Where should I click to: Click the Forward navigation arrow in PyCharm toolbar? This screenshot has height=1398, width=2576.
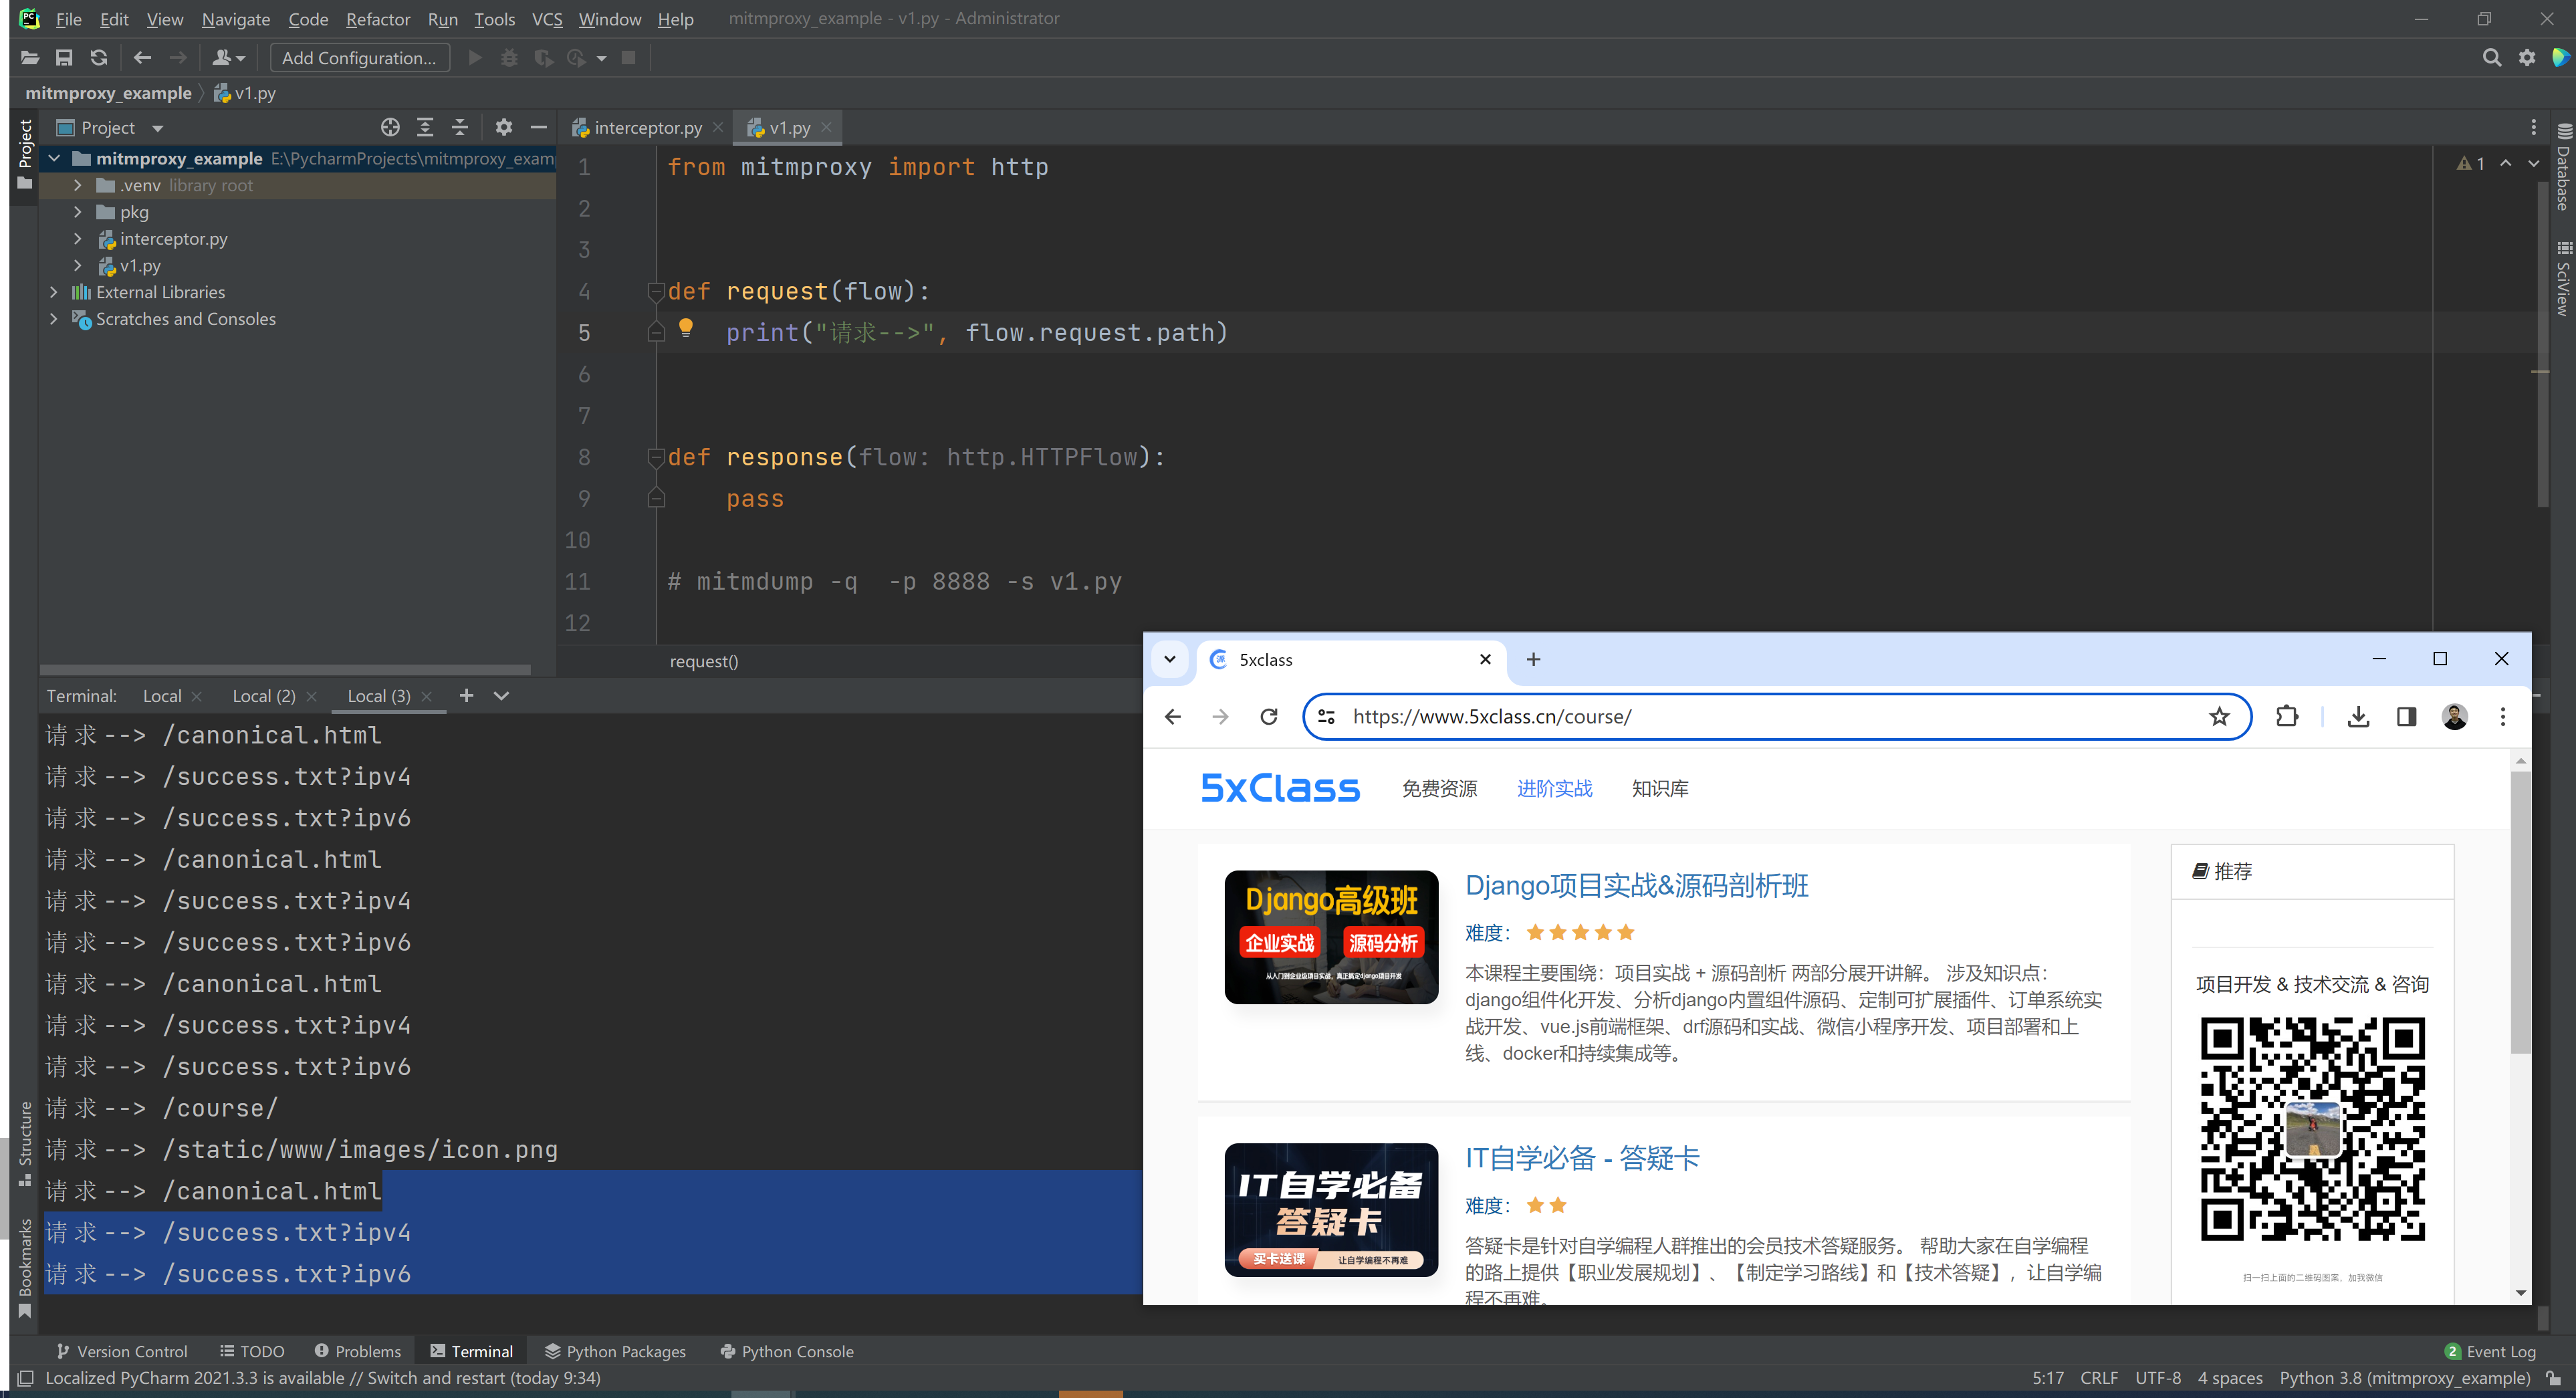[177, 58]
